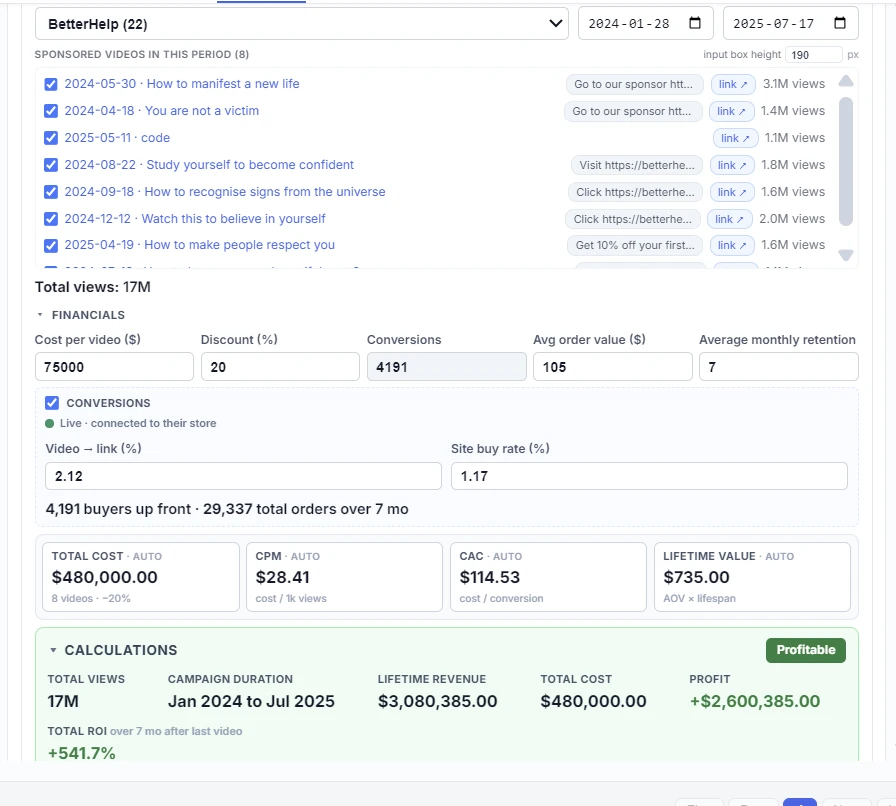Screen dimensions: 896x806
Task: Uncheck 'How to recognise signs from the universe'
Action: point(51,192)
